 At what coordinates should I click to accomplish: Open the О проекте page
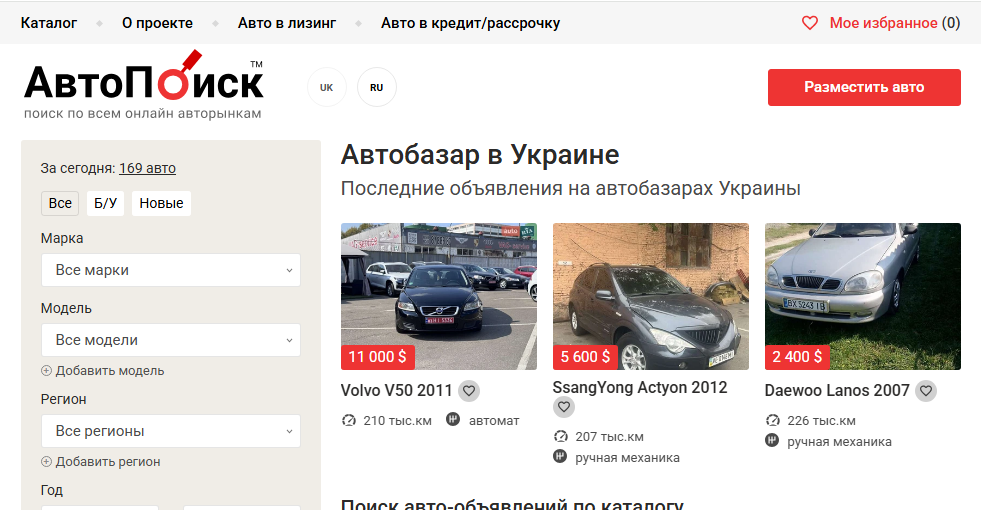(x=158, y=23)
